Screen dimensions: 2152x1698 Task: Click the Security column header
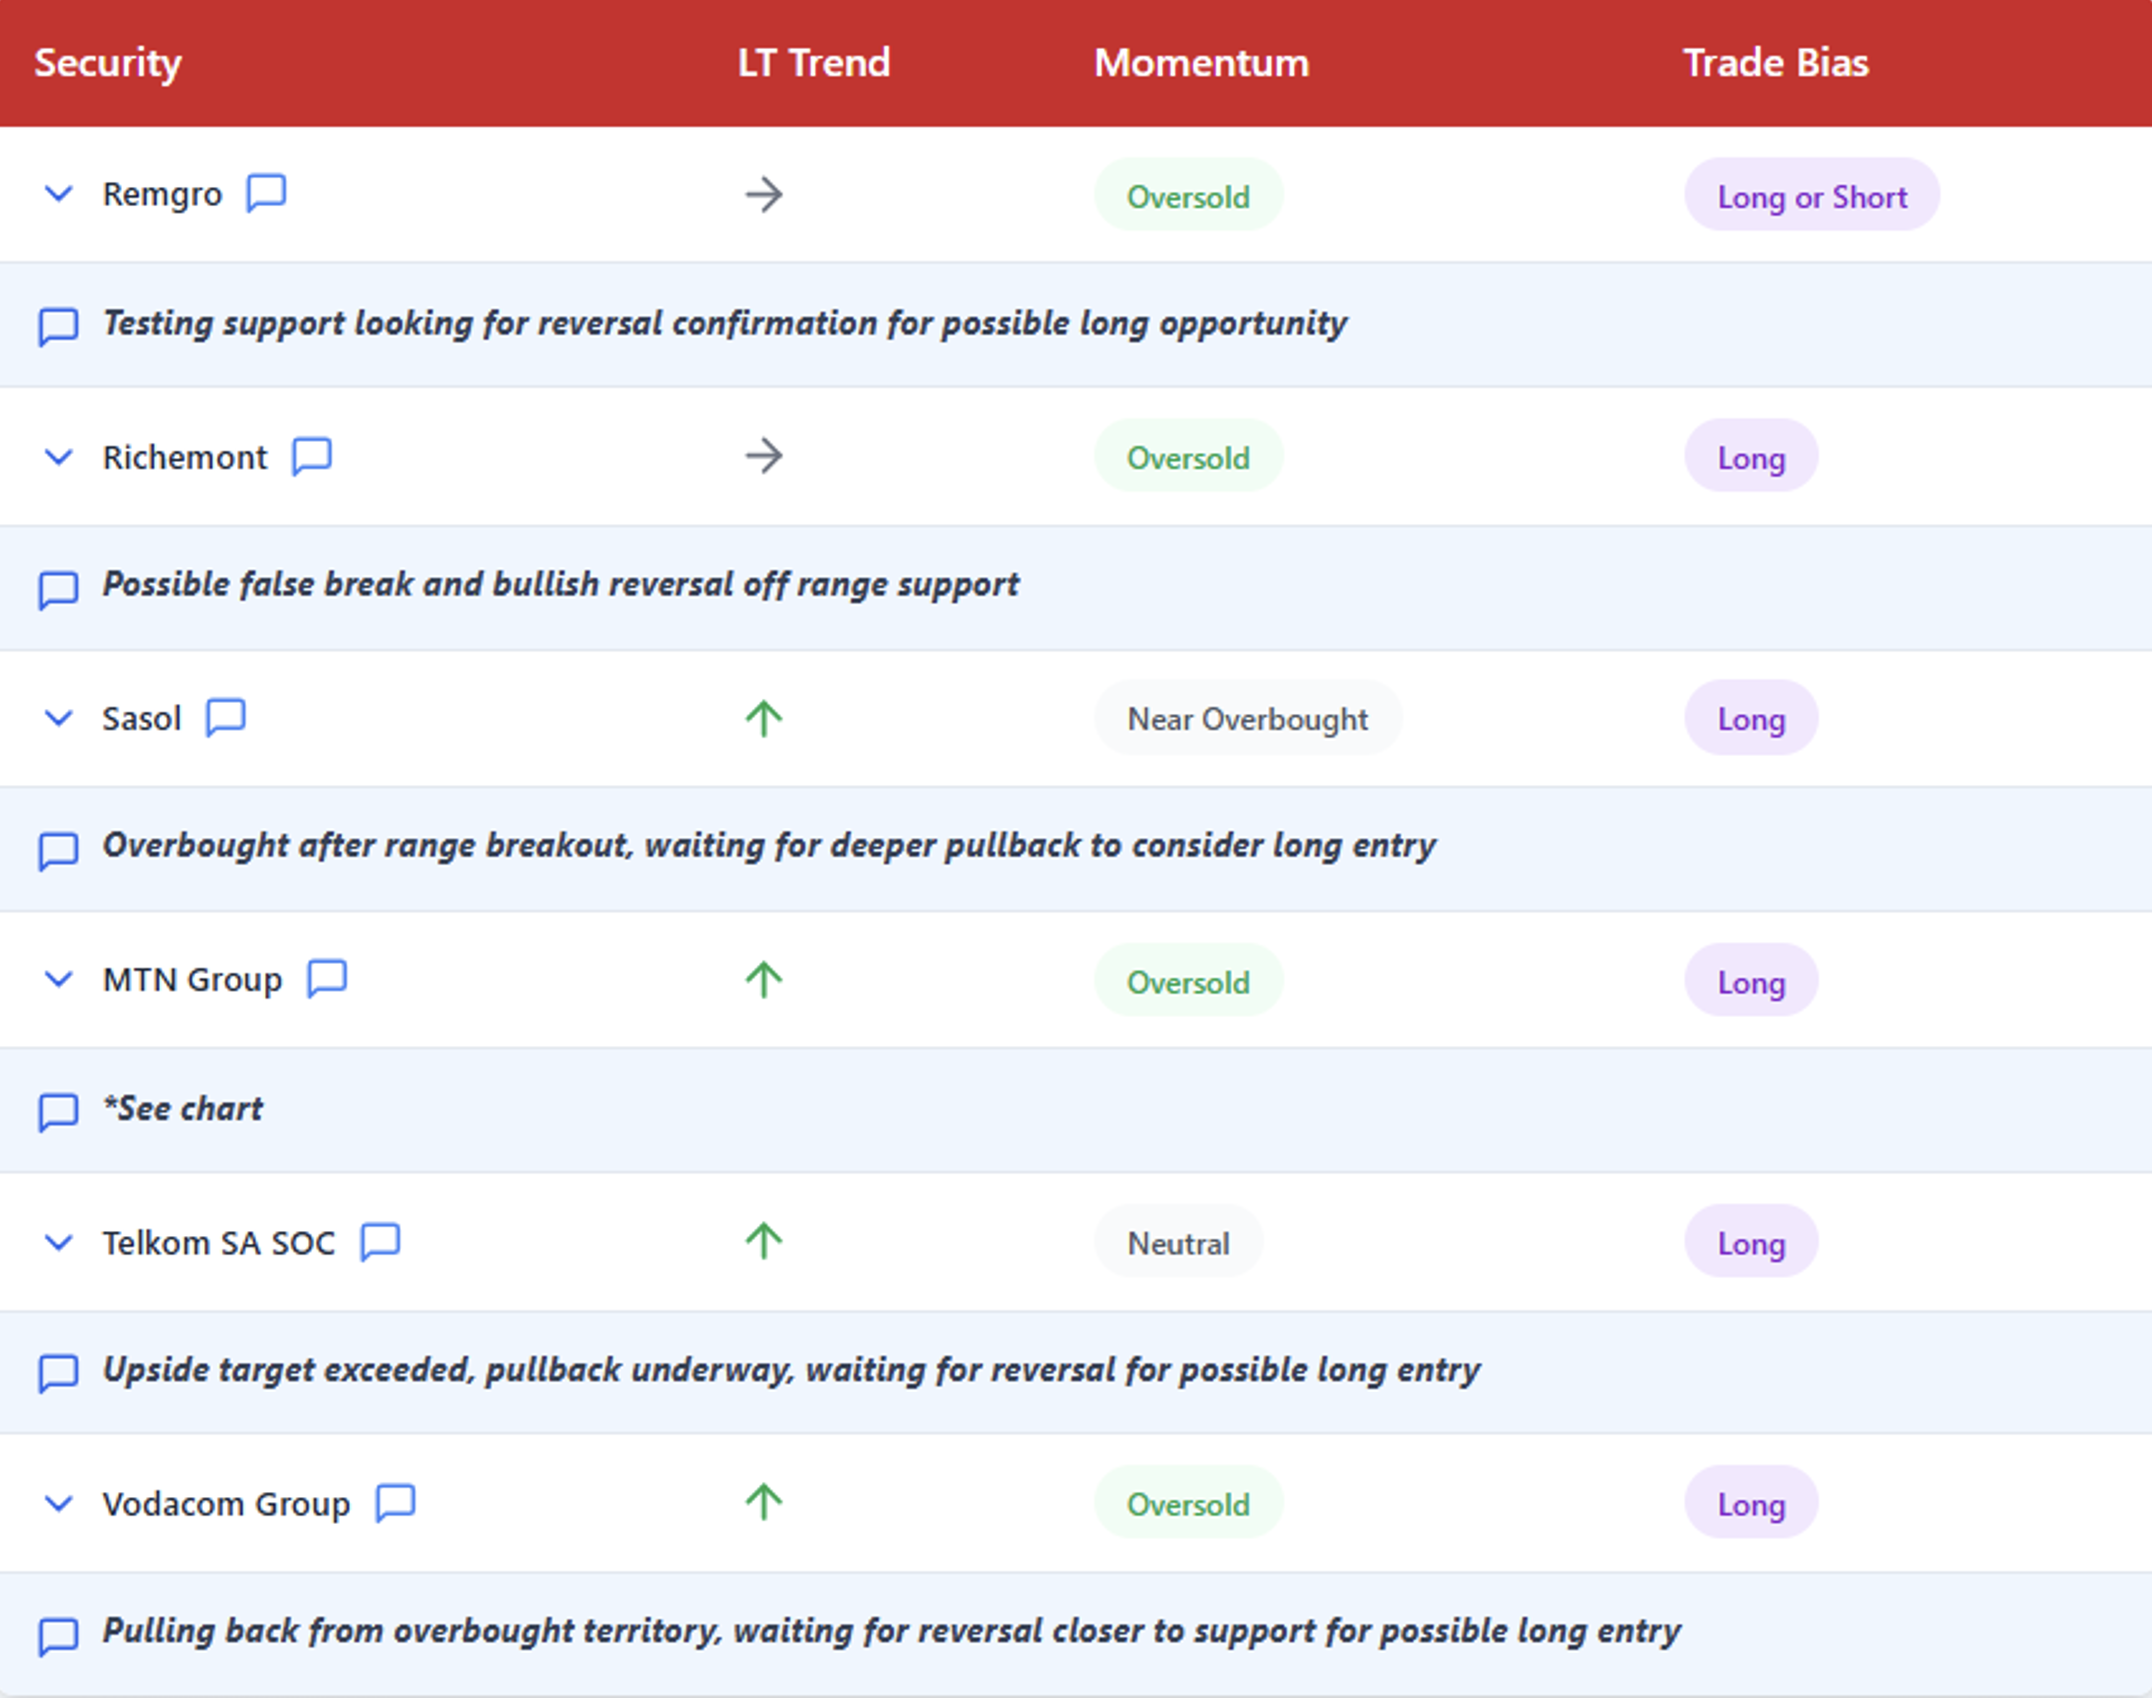108,63
